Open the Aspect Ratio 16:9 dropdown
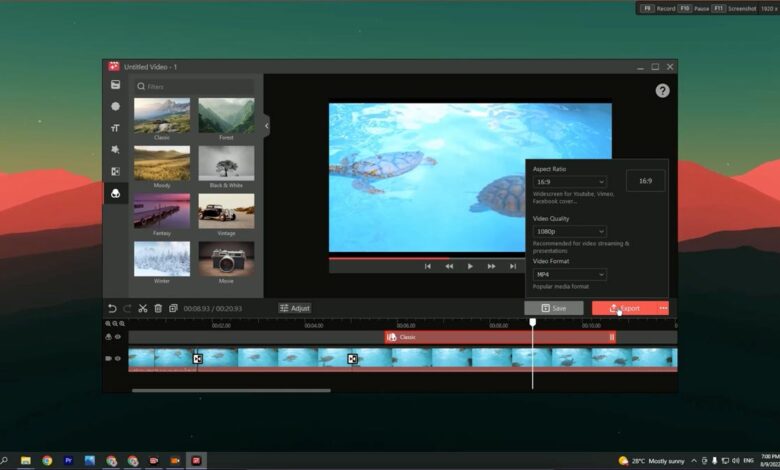 570,182
